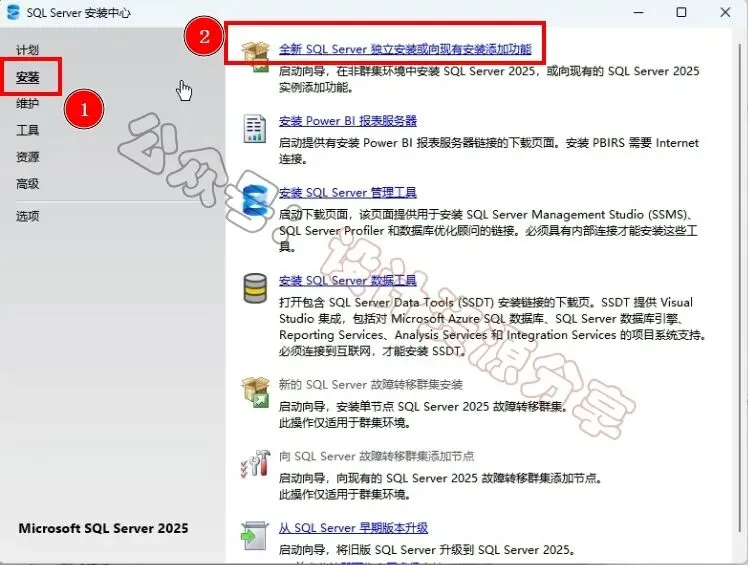
Task: Click the Power BI report server icon
Action: [255, 129]
